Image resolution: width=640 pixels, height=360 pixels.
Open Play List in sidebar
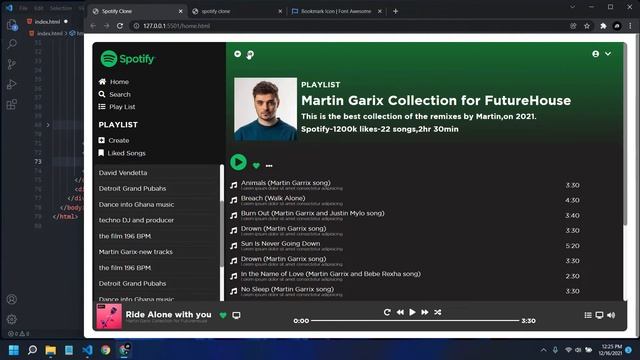pyautogui.click(x=117, y=107)
